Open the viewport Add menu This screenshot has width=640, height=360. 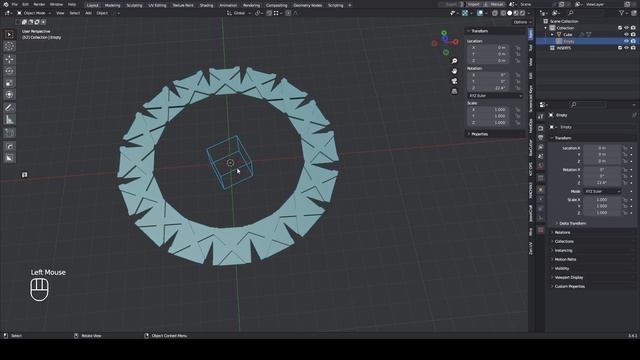88,13
